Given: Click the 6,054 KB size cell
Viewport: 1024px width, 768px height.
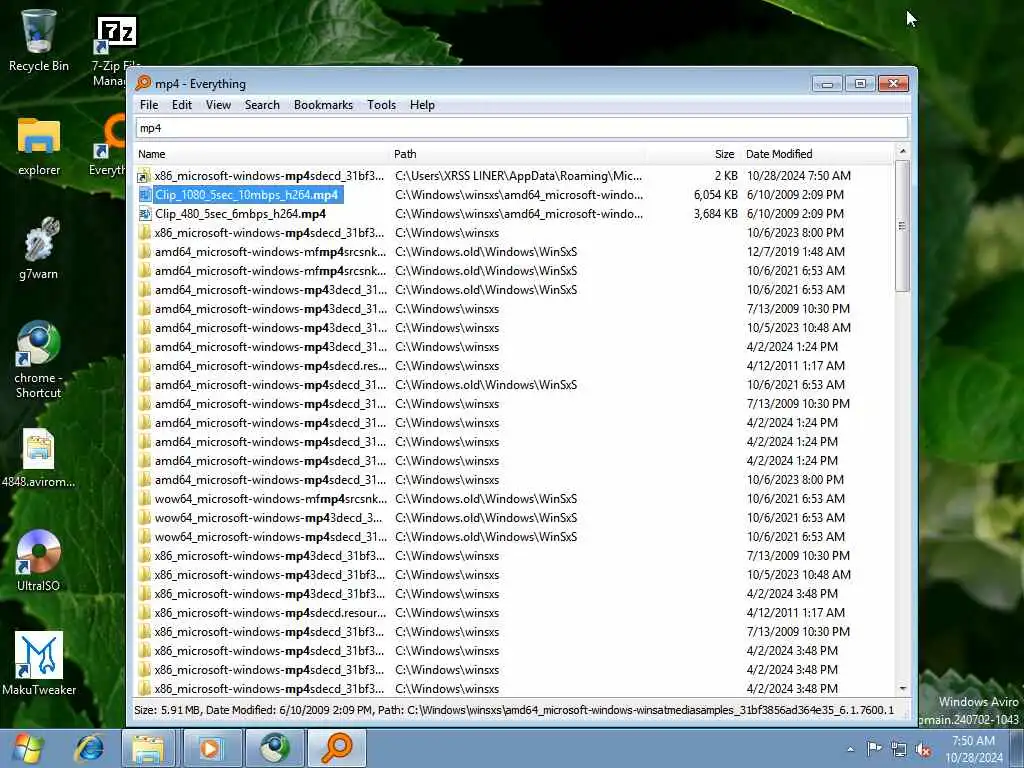Looking at the screenshot, I should (716, 195).
